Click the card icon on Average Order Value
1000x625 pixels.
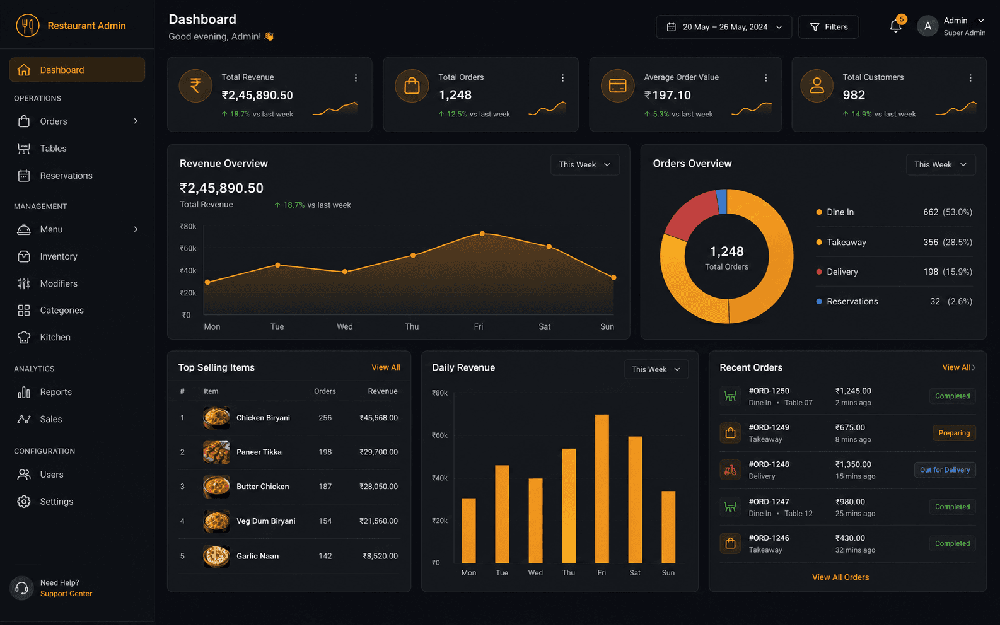pos(617,85)
